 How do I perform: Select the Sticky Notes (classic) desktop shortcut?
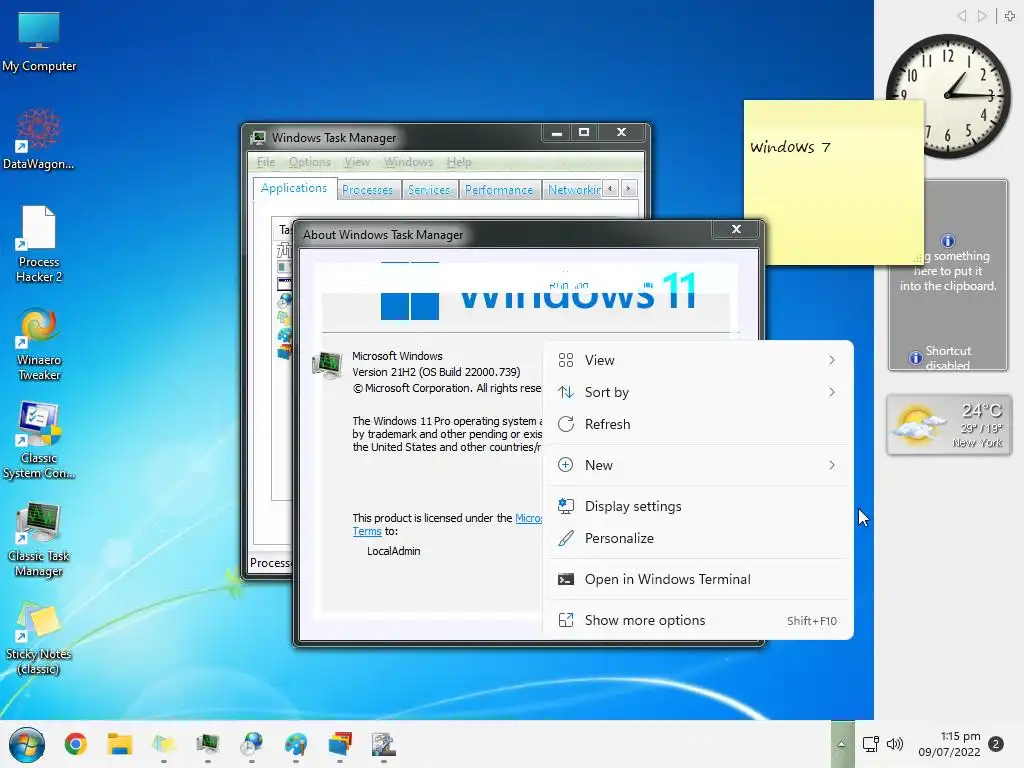pos(39,638)
